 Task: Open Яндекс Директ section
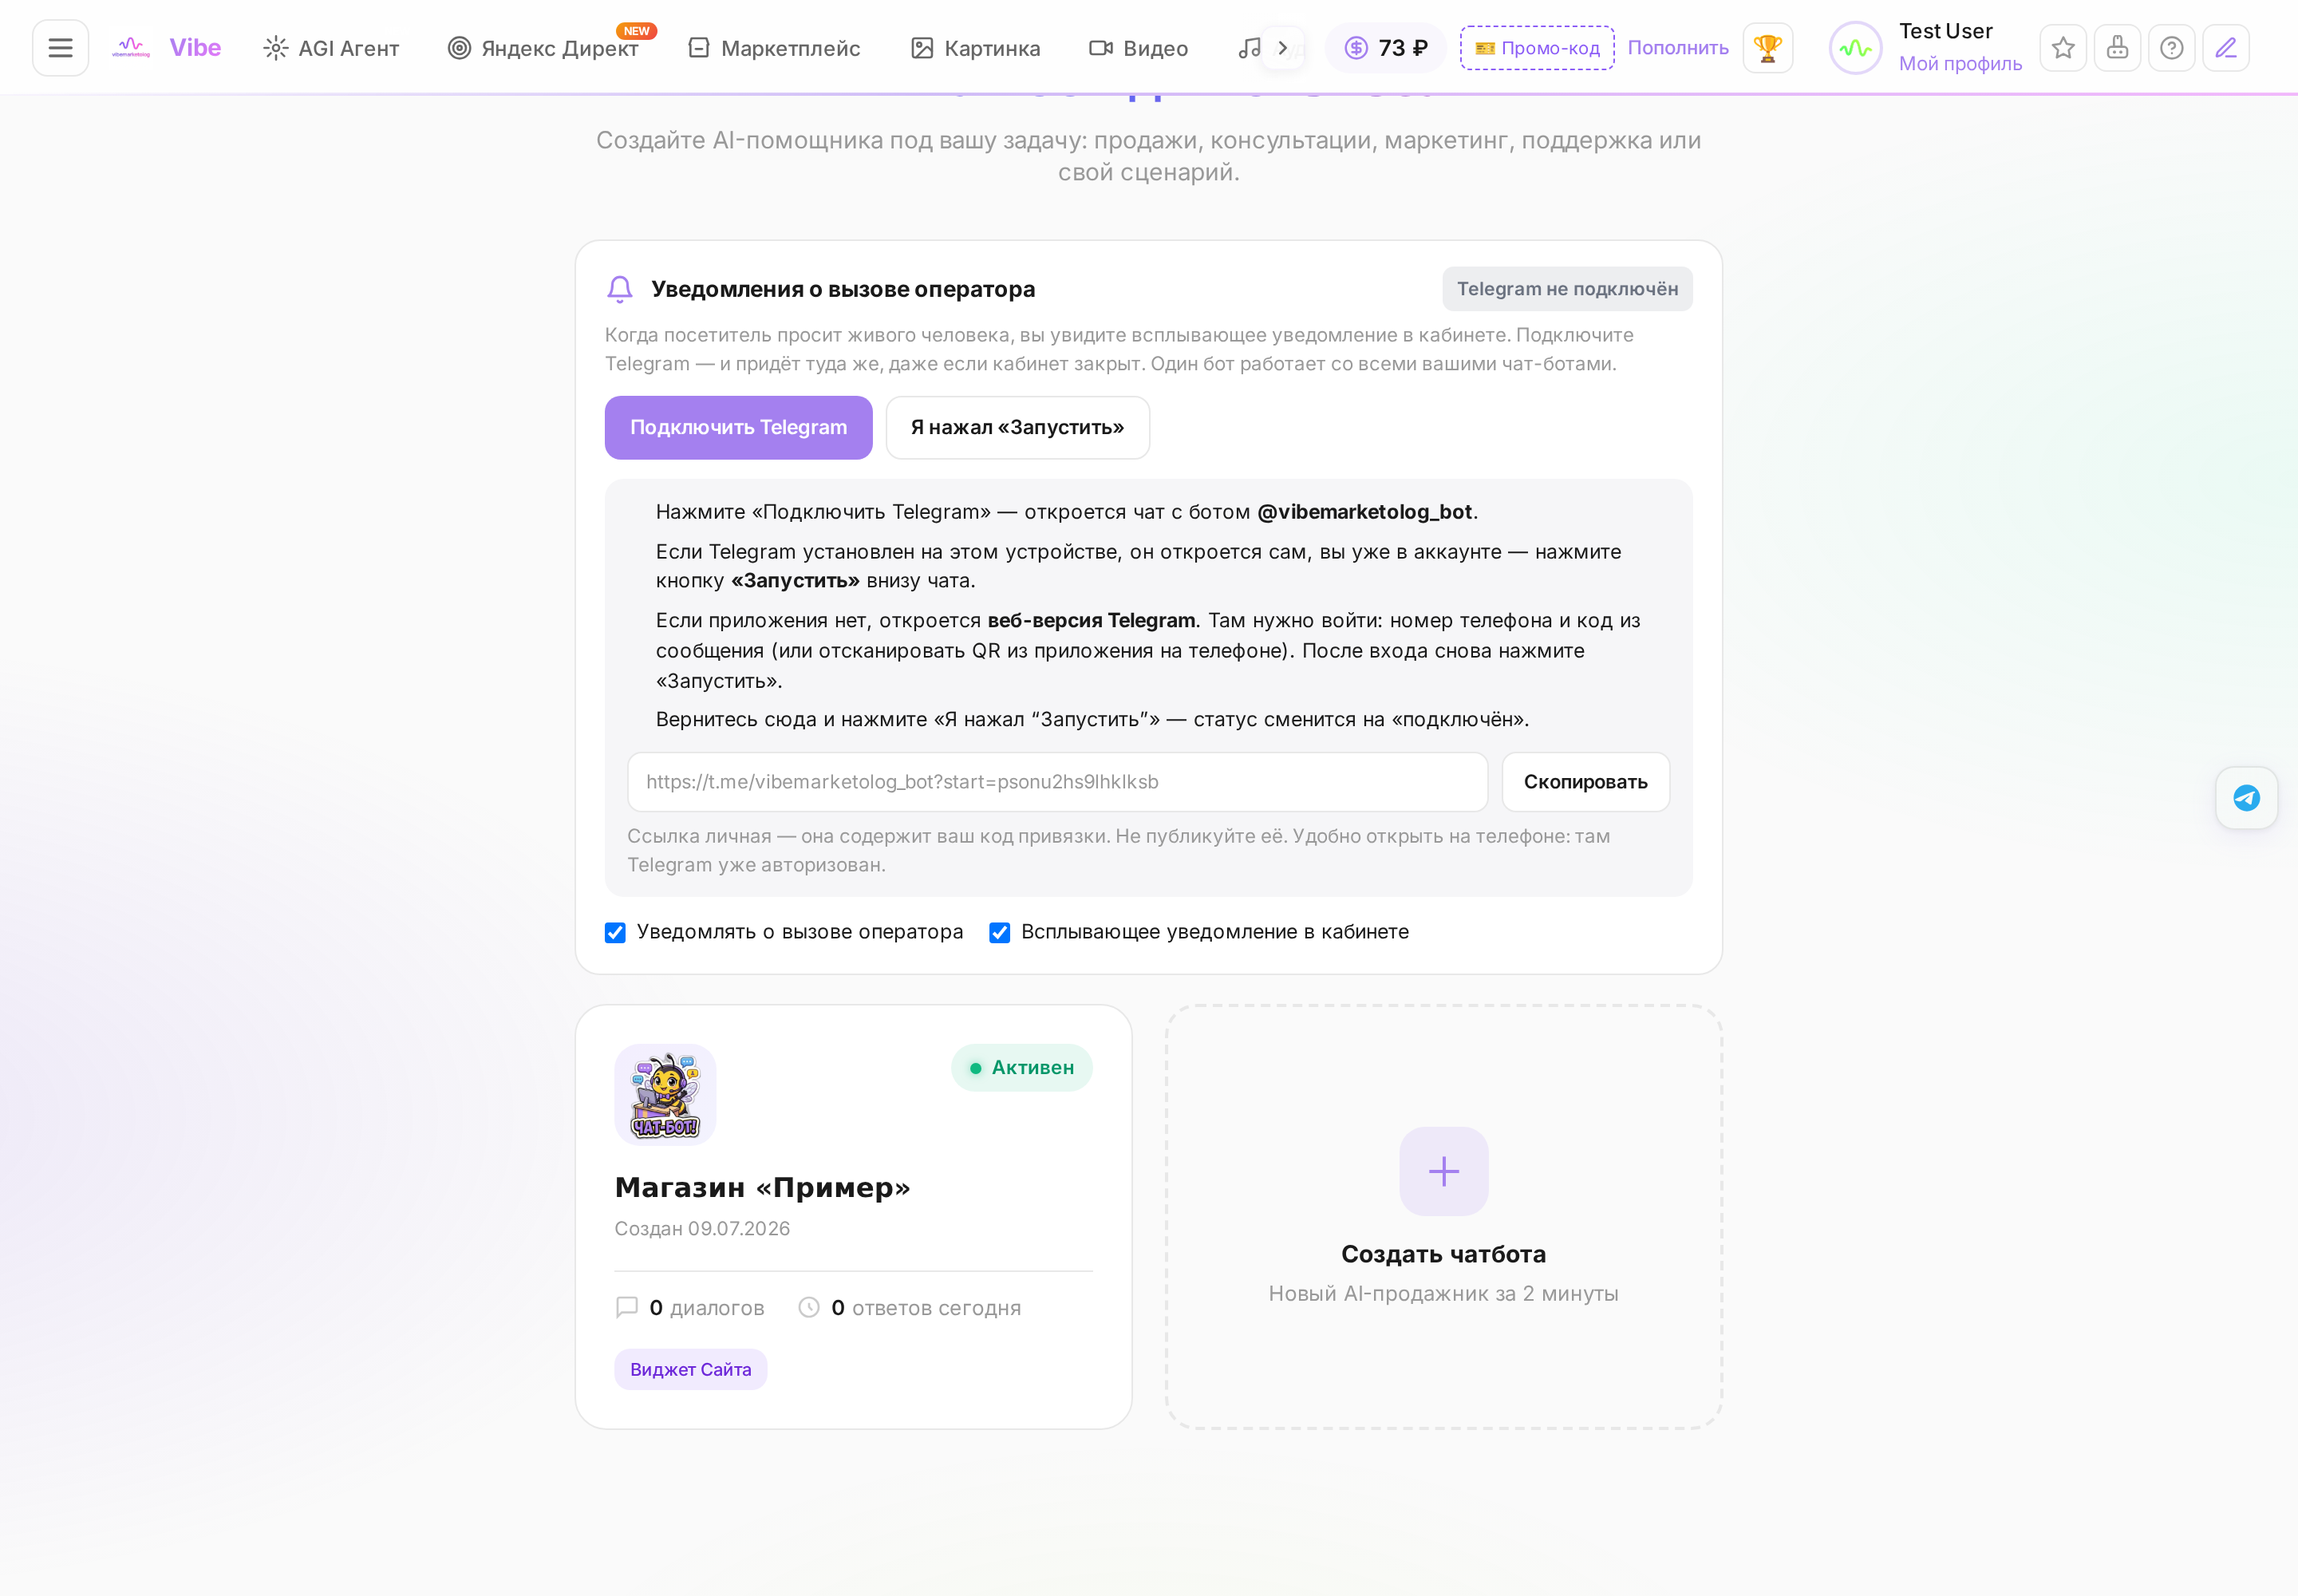543,48
